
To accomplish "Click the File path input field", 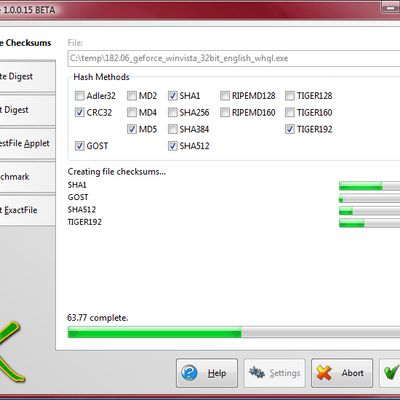I will [x=233, y=58].
